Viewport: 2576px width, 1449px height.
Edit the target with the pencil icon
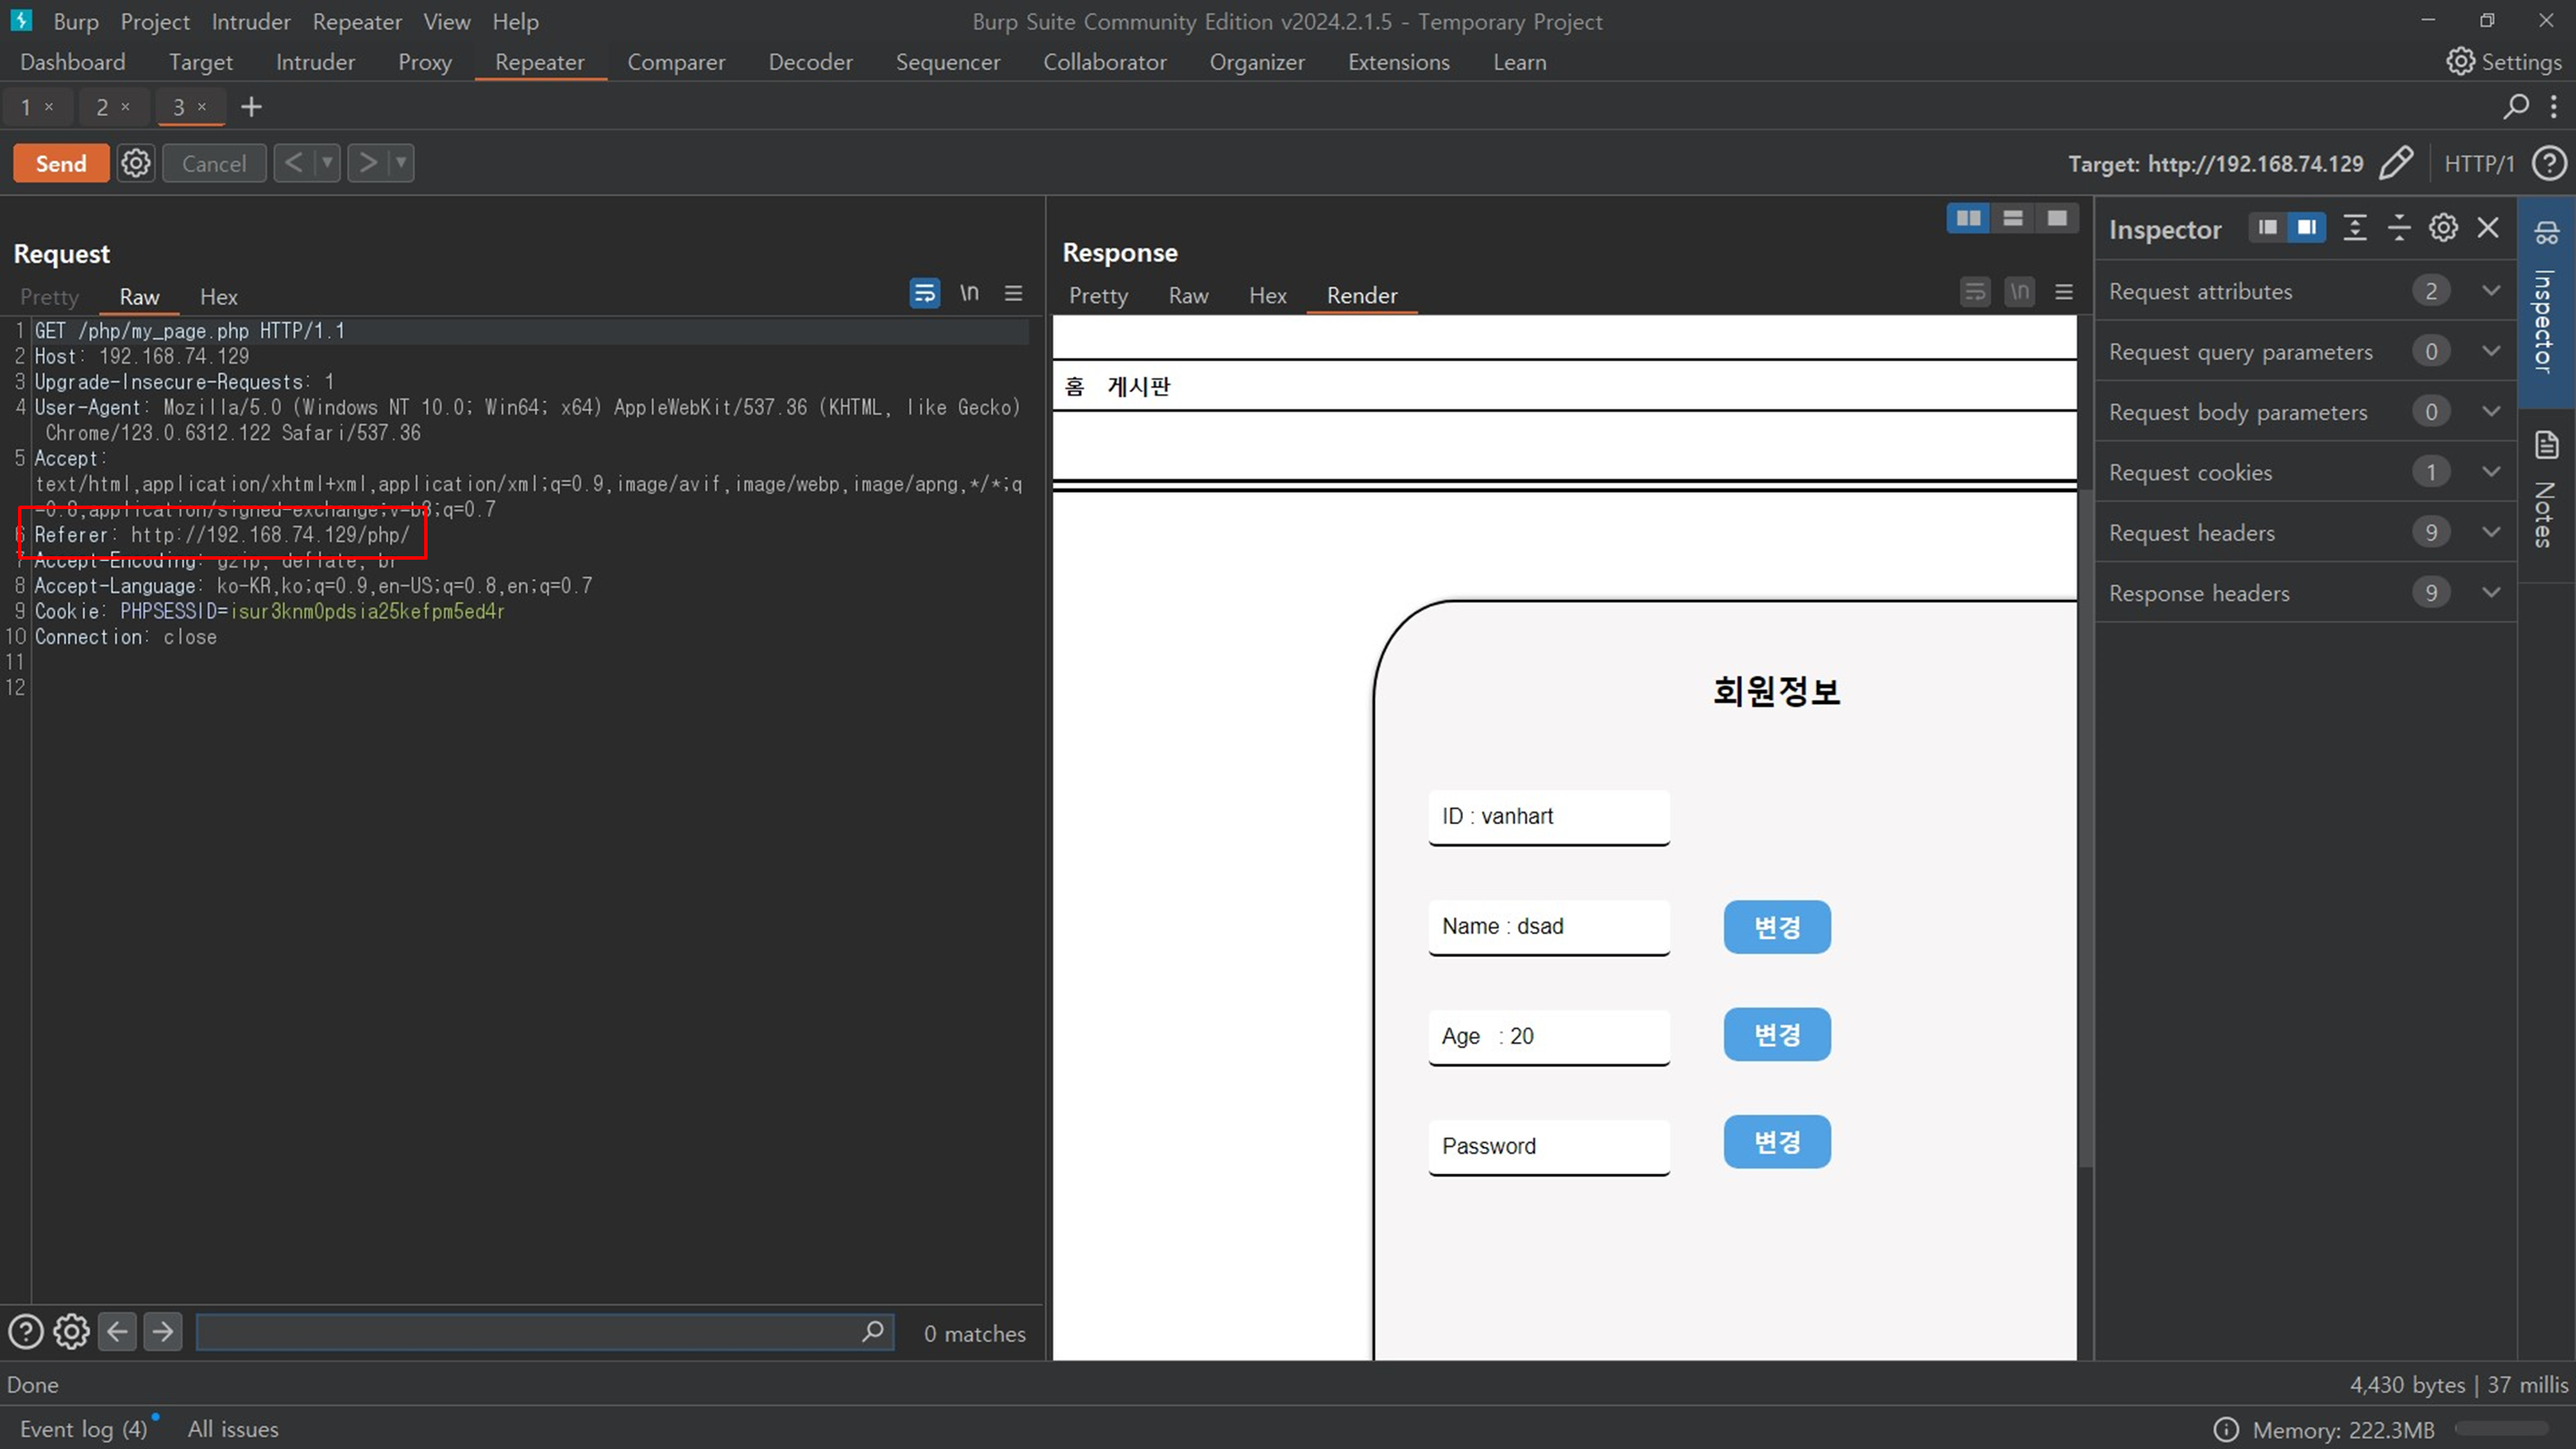[2396, 163]
